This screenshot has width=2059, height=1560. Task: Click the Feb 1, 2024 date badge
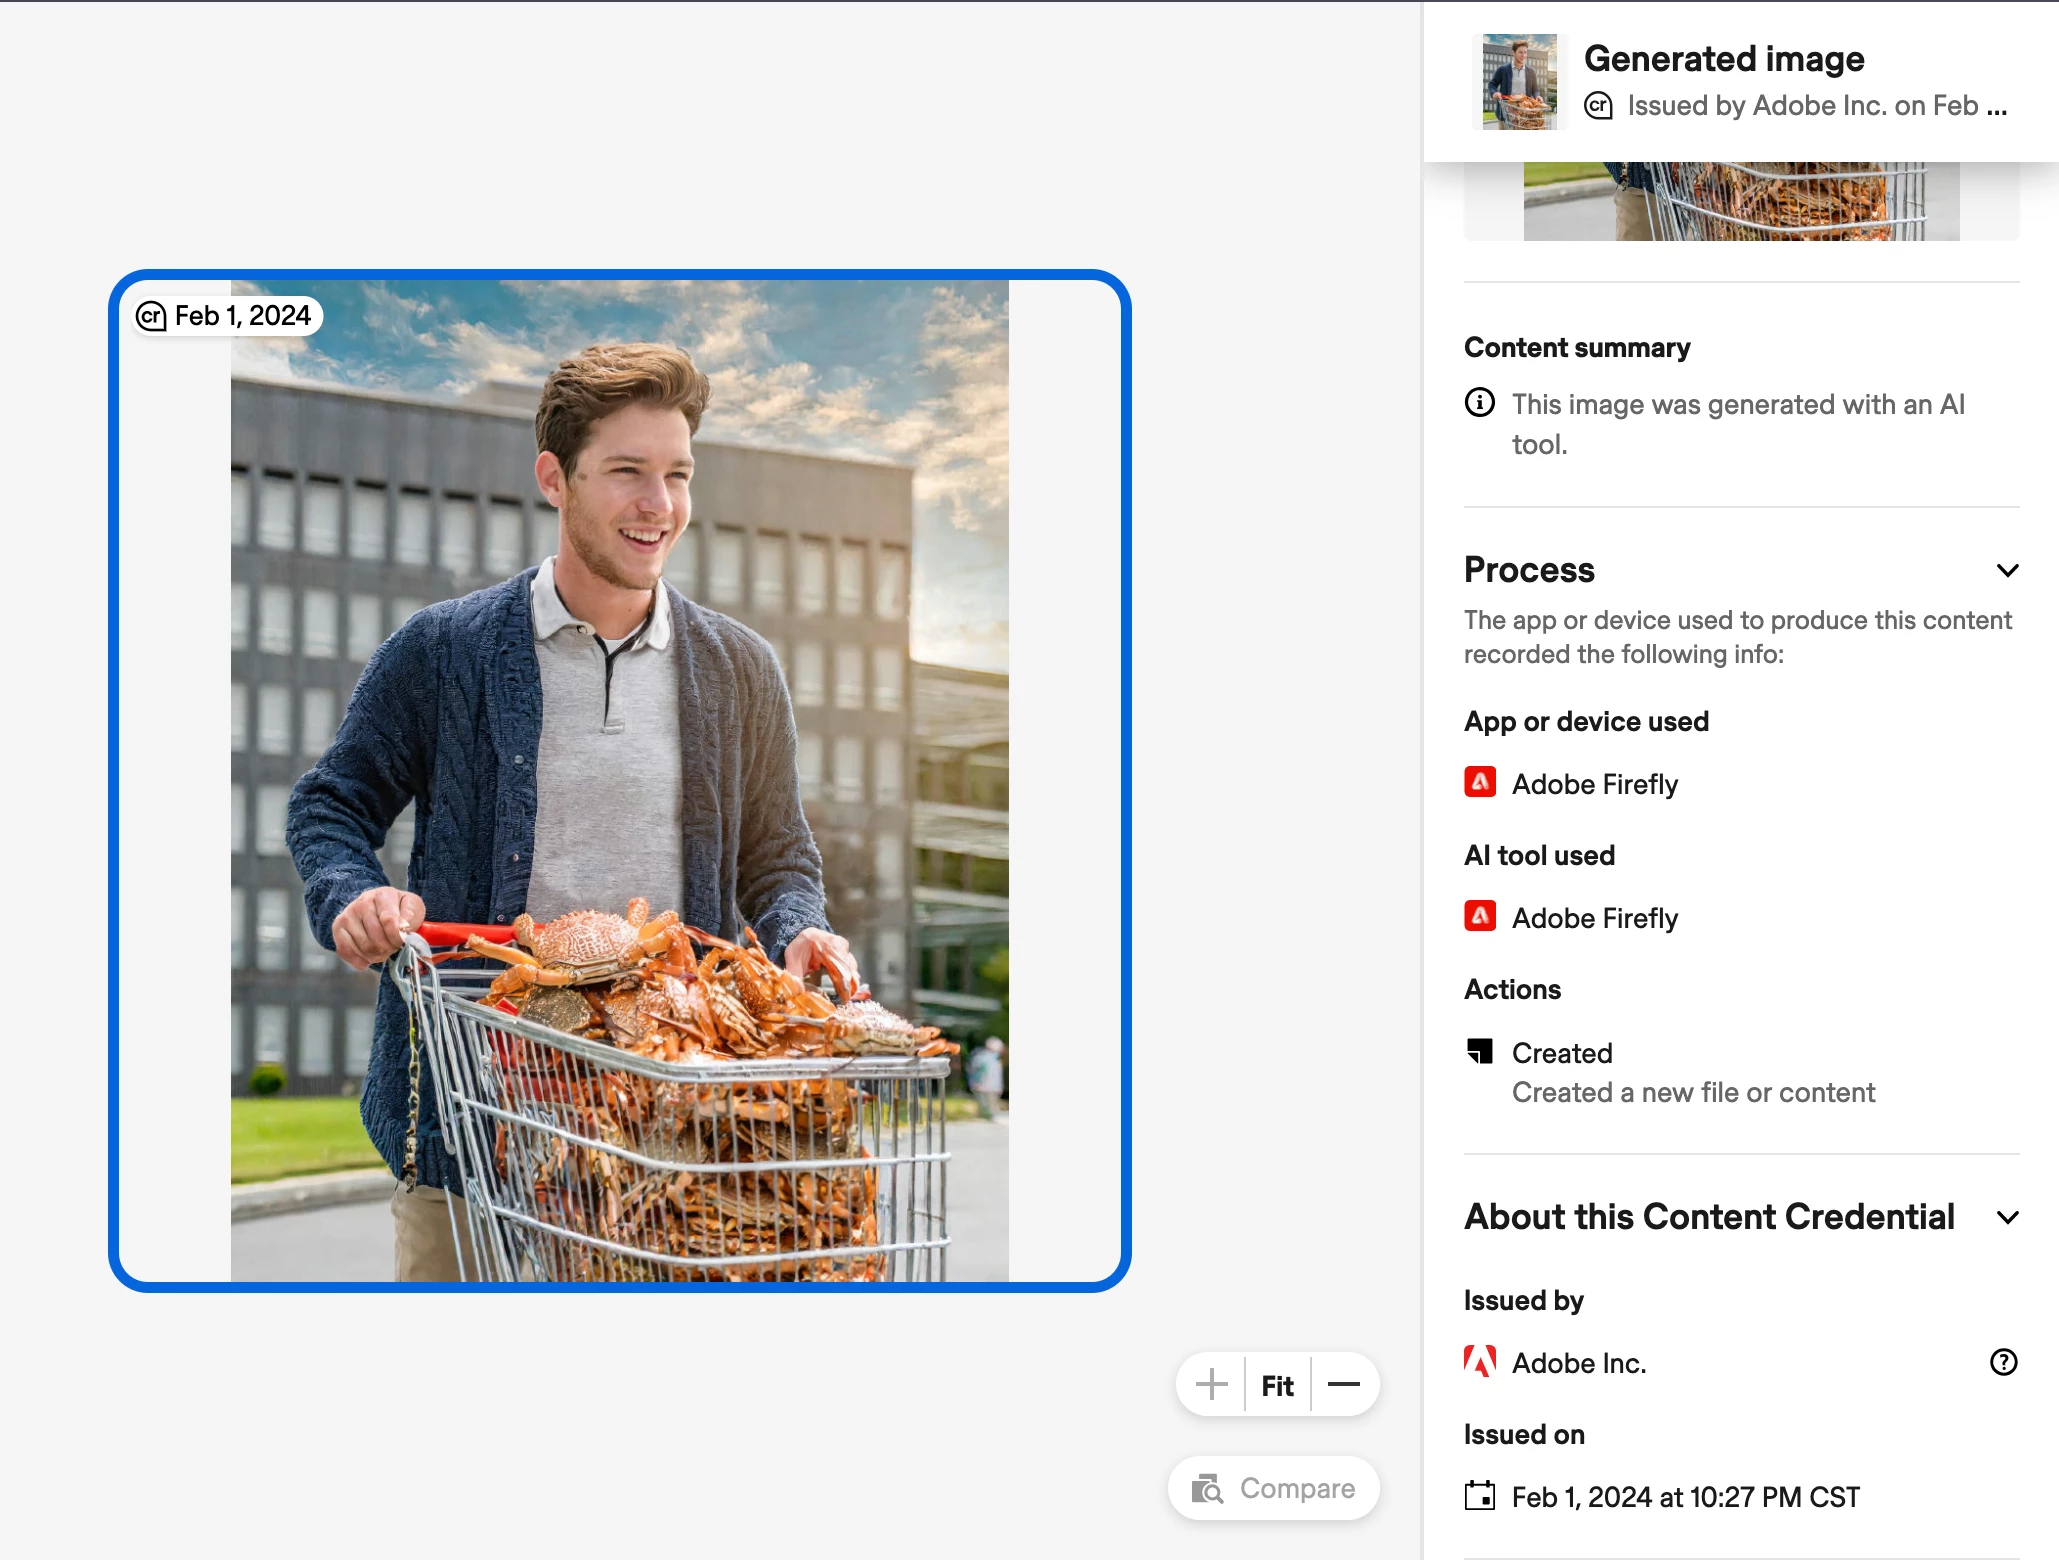click(x=242, y=316)
